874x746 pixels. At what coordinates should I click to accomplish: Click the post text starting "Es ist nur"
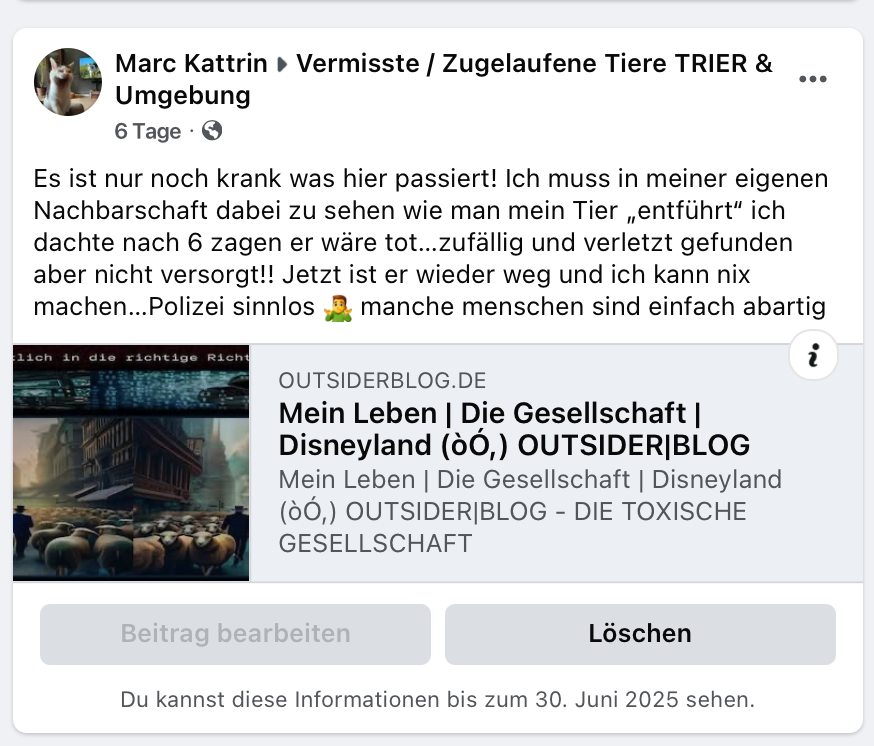coord(430,243)
